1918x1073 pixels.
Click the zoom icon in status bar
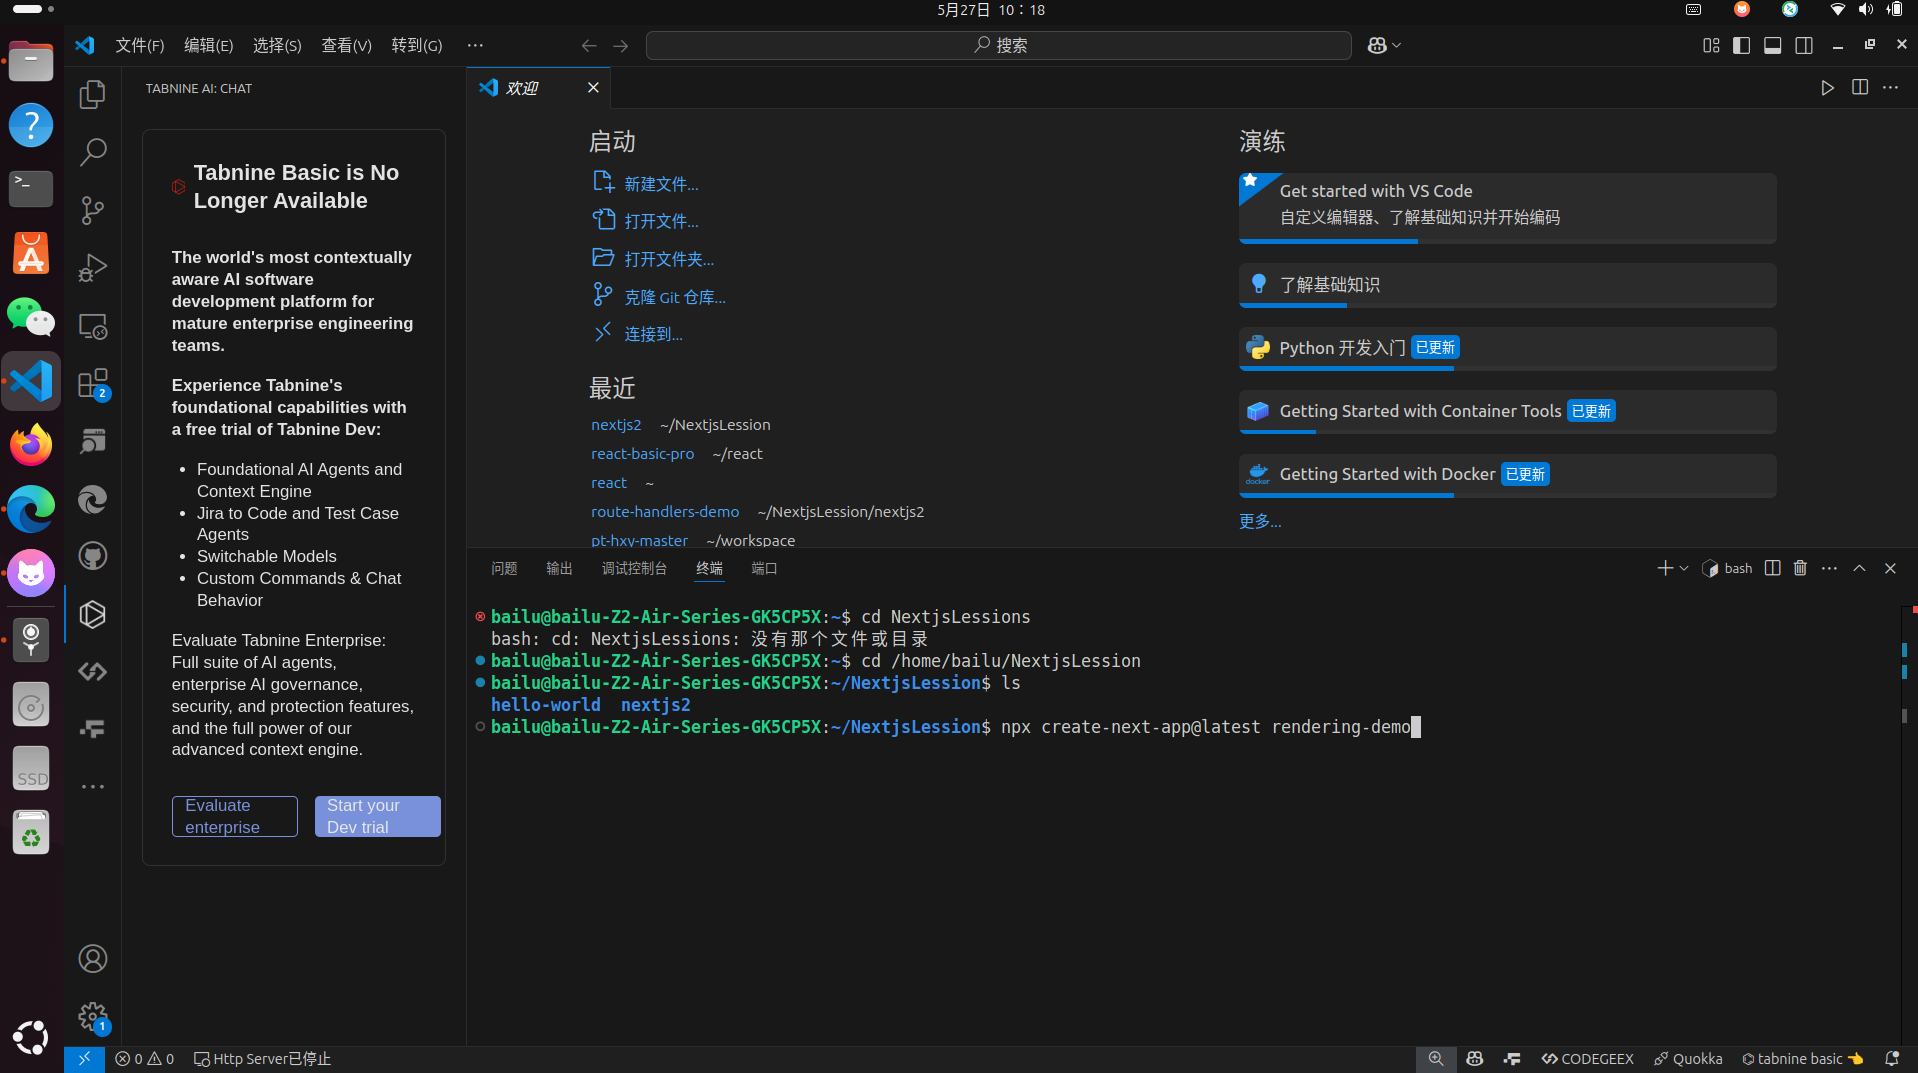click(1436, 1059)
